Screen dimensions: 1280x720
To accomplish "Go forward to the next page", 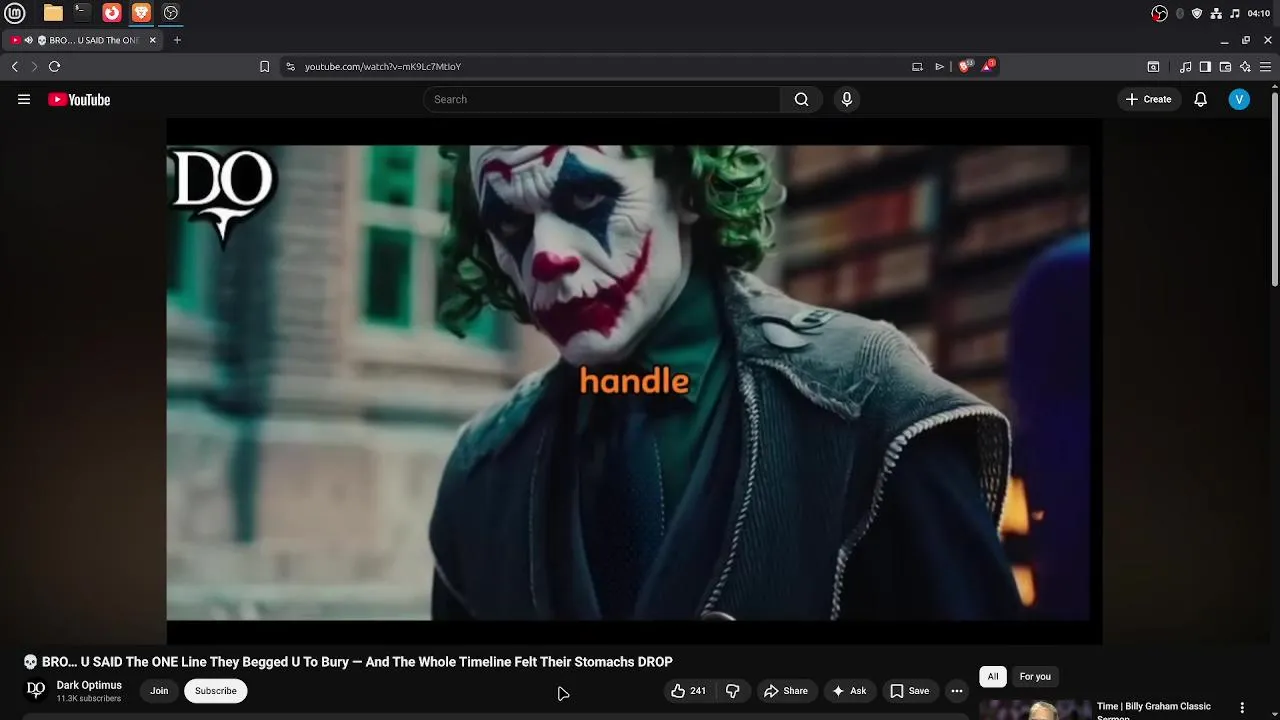I will pos(33,66).
